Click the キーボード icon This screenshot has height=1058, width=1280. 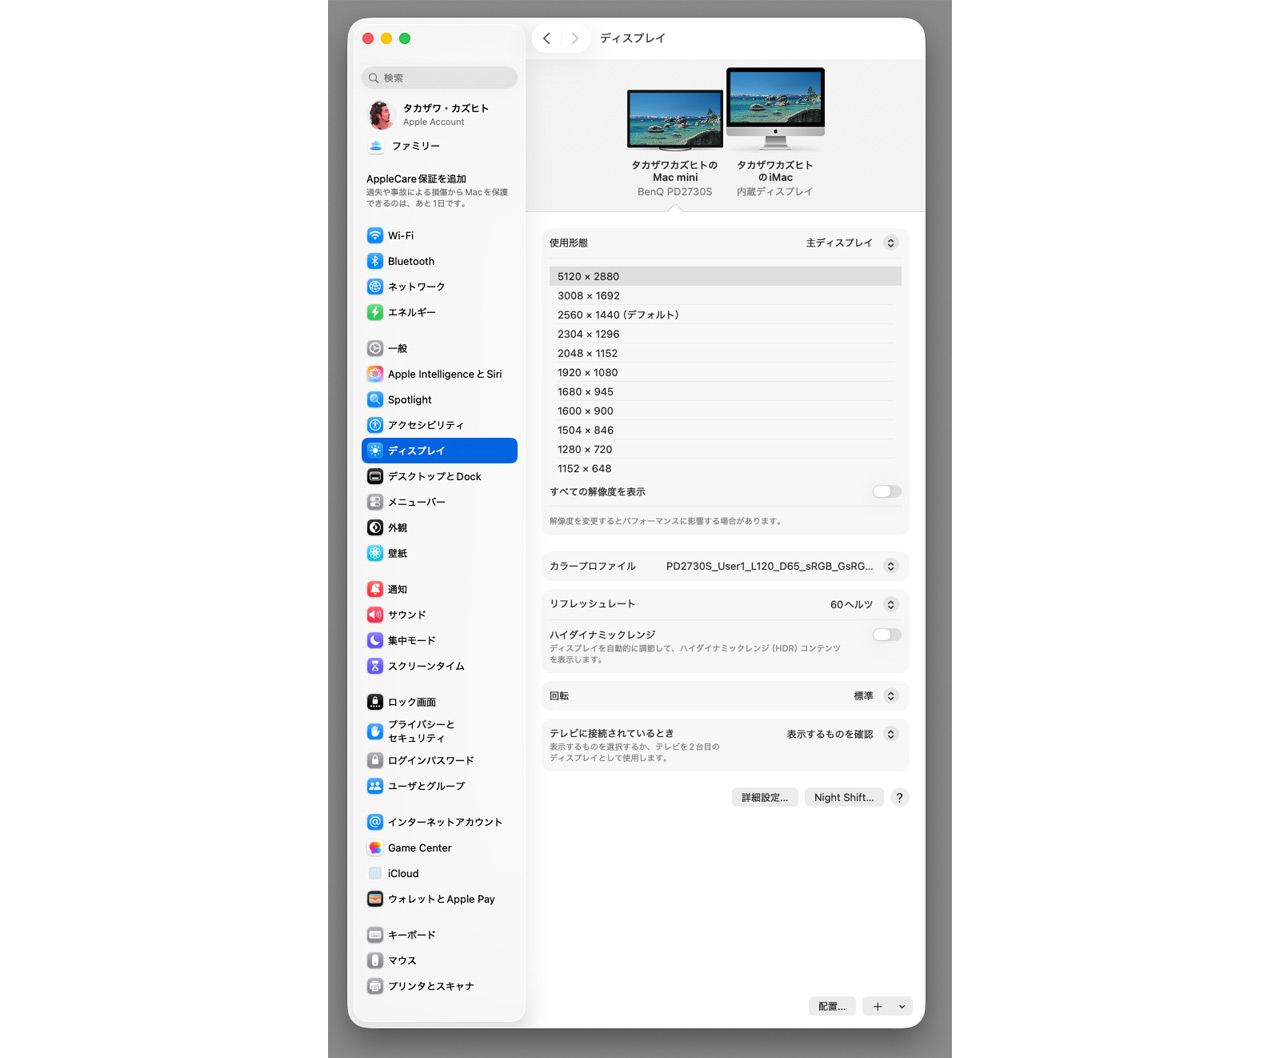tap(375, 935)
